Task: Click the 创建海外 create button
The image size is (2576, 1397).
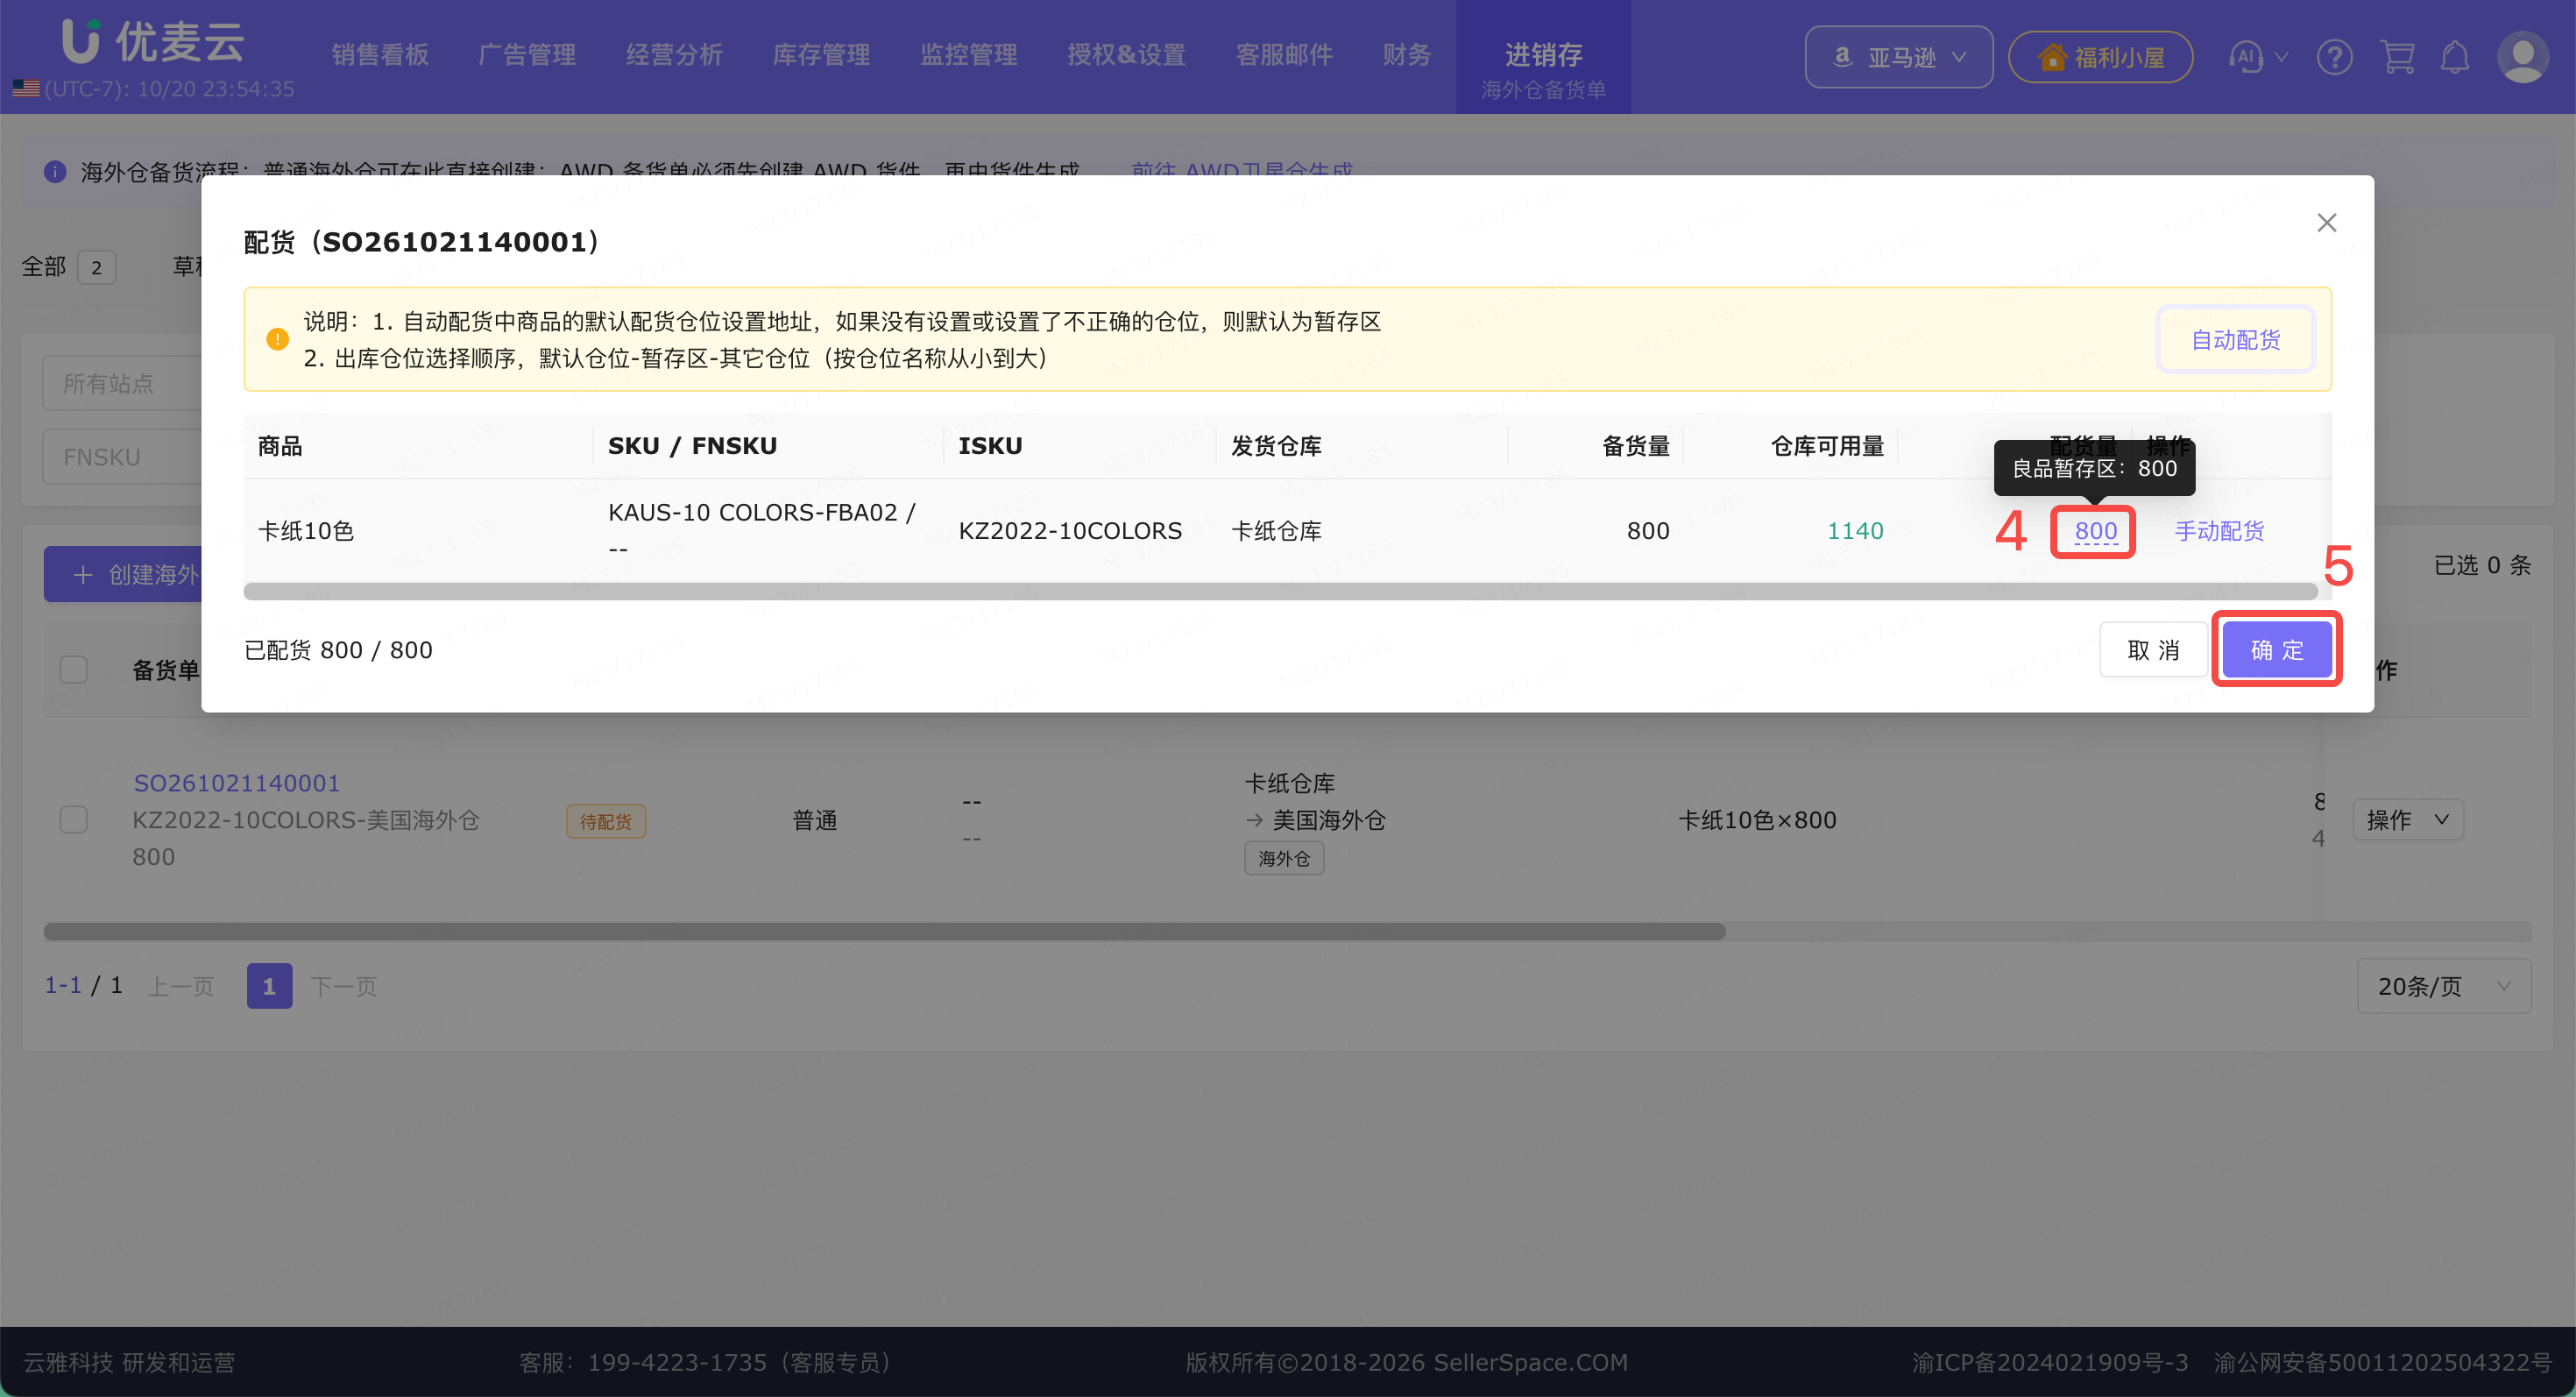Action: pos(123,574)
